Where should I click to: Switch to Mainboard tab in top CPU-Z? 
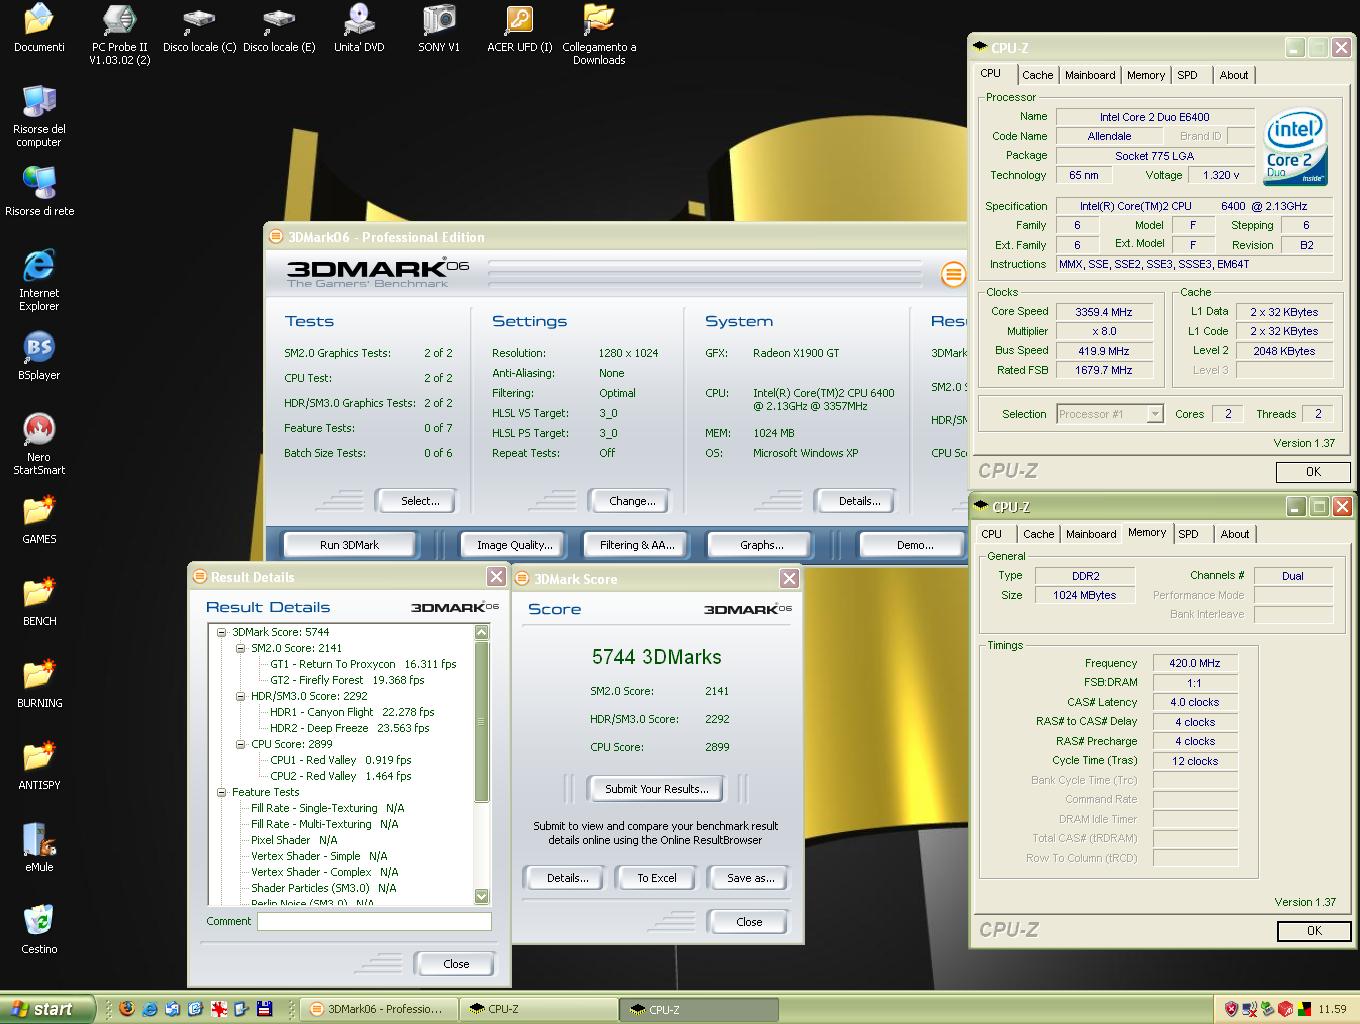(x=1090, y=75)
